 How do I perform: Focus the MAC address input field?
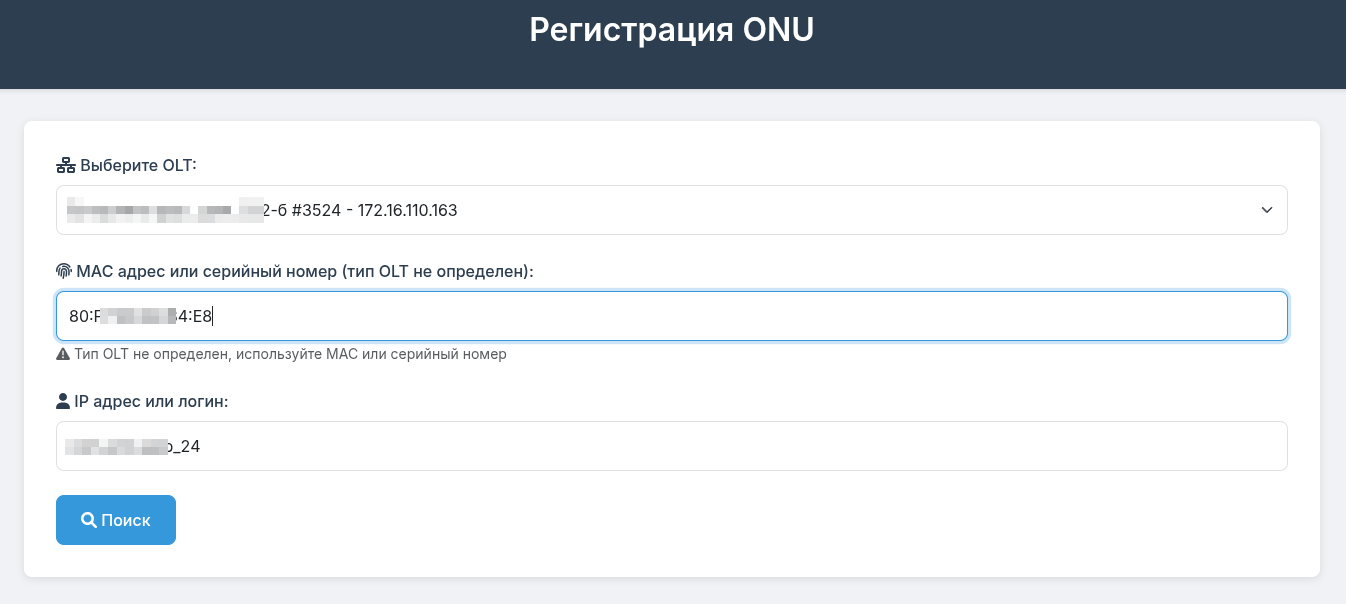click(671, 316)
